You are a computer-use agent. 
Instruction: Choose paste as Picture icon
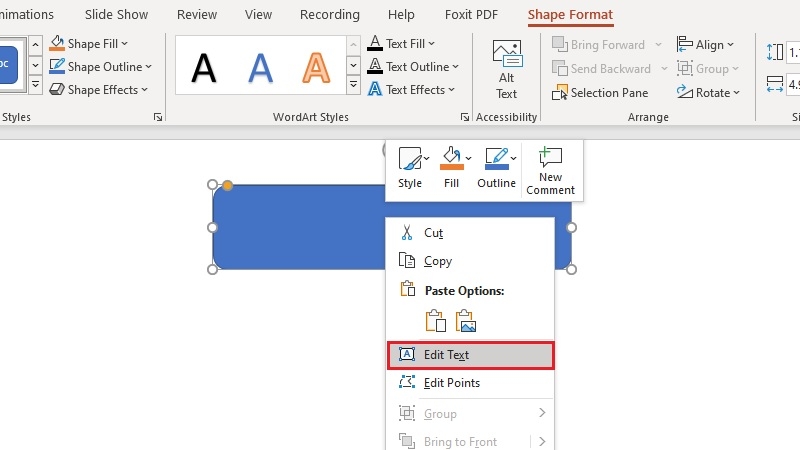(x=466, y=321)
